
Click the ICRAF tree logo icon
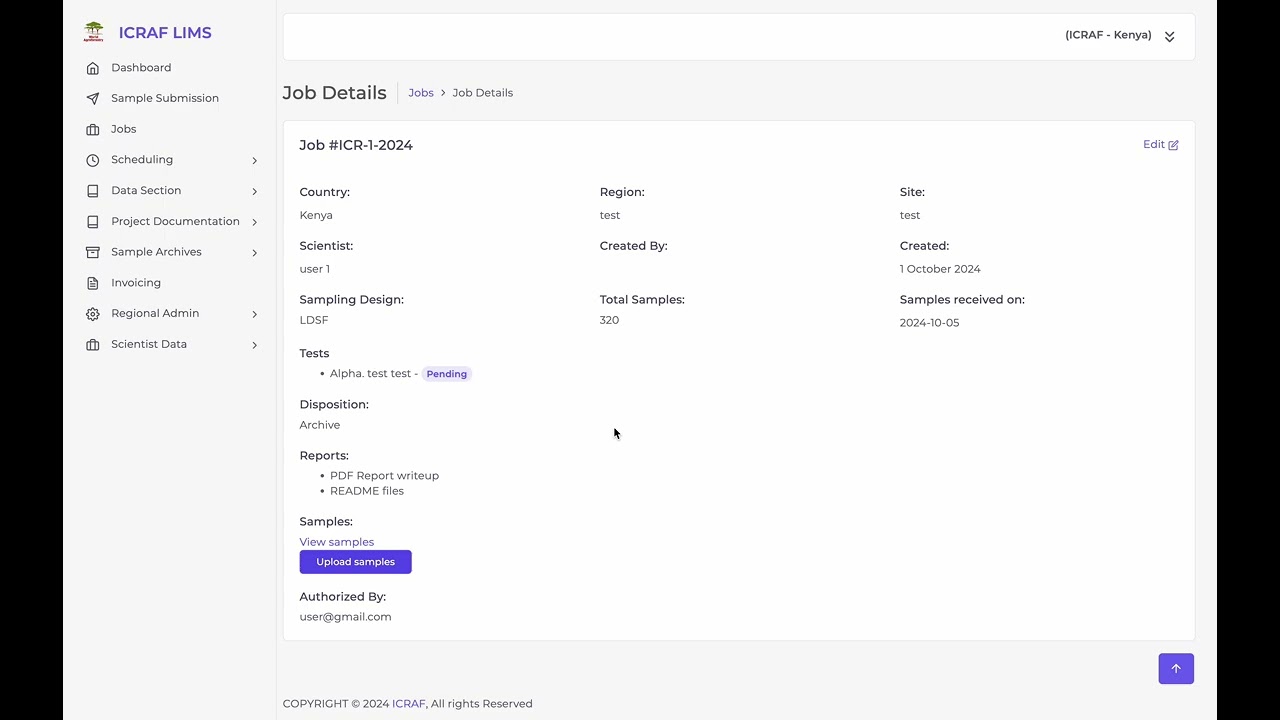pyautogui.click(x=93, y=32)
